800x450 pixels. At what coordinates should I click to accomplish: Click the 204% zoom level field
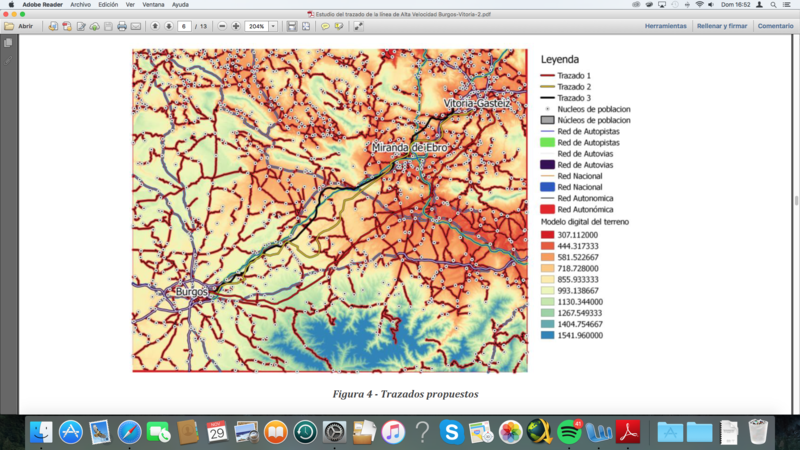click(257, 26)
